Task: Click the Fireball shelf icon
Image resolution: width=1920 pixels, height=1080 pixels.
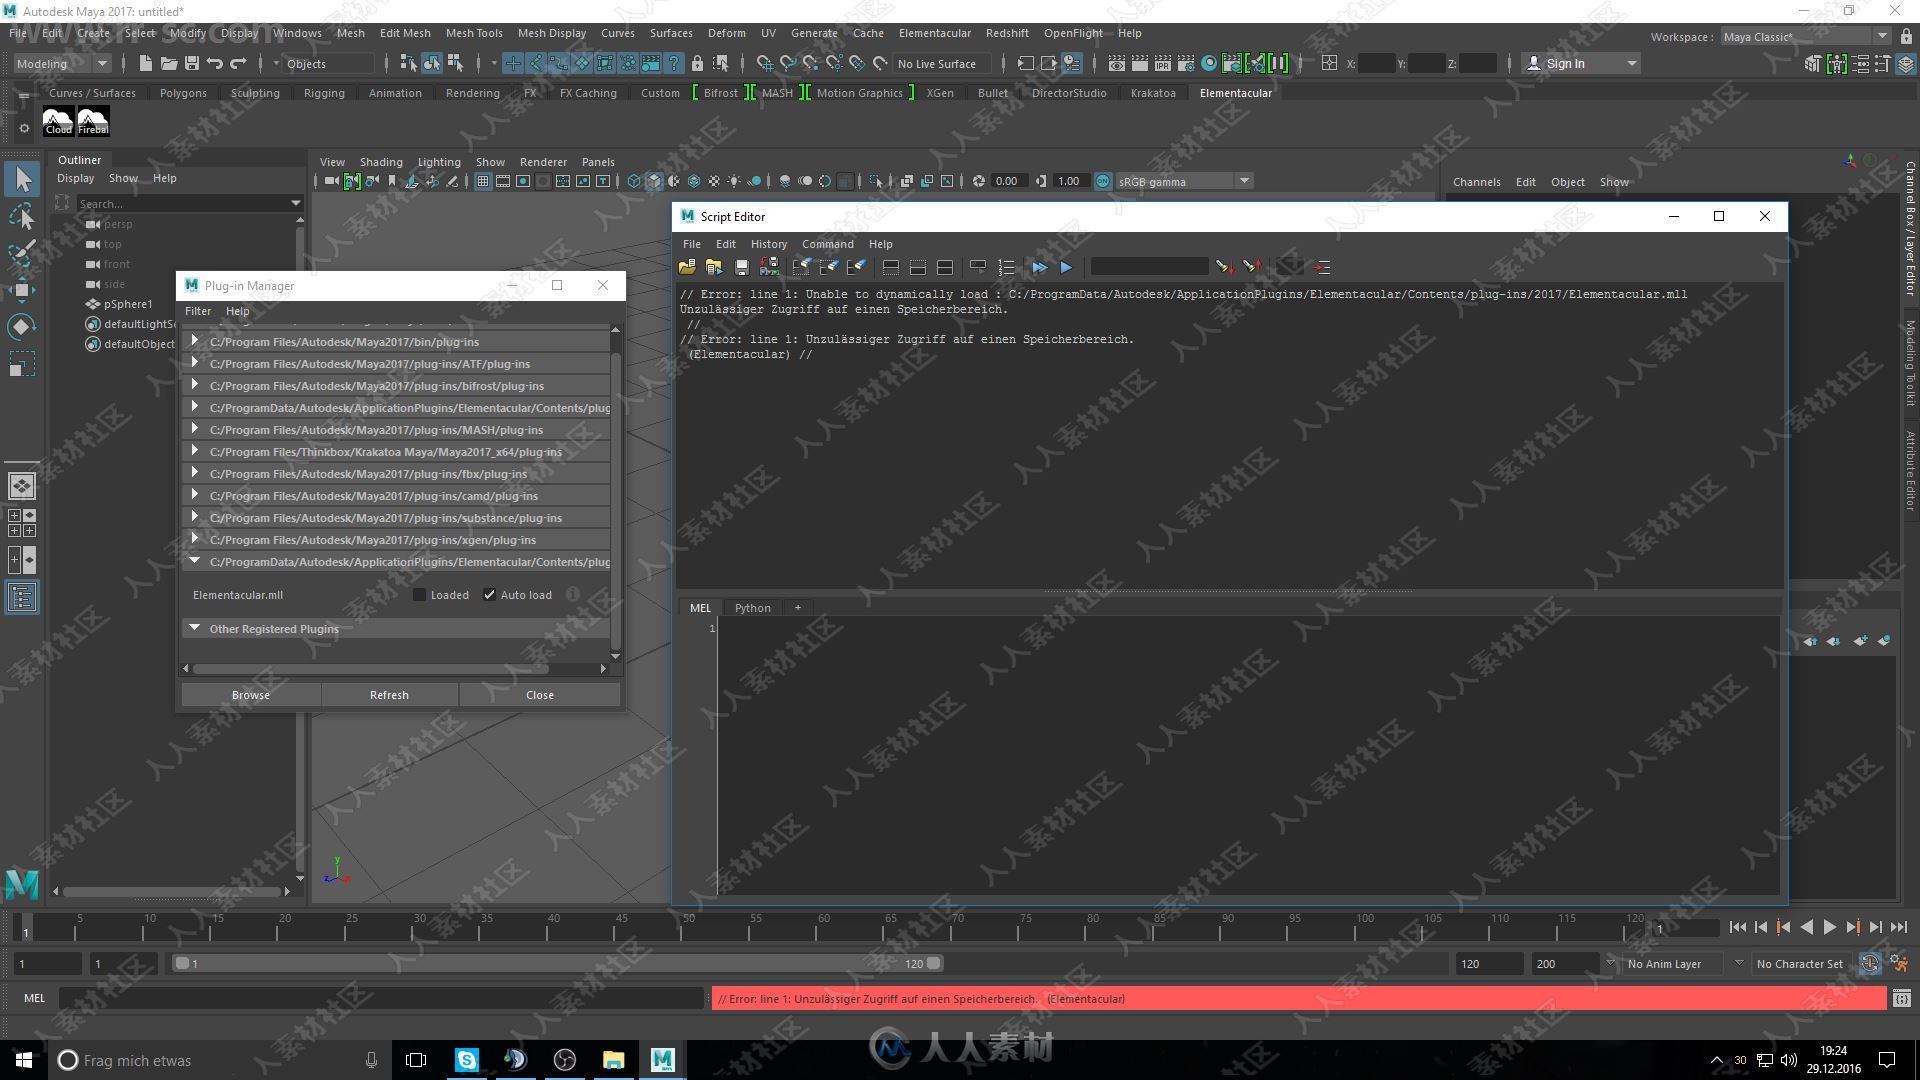Action: 93,121
